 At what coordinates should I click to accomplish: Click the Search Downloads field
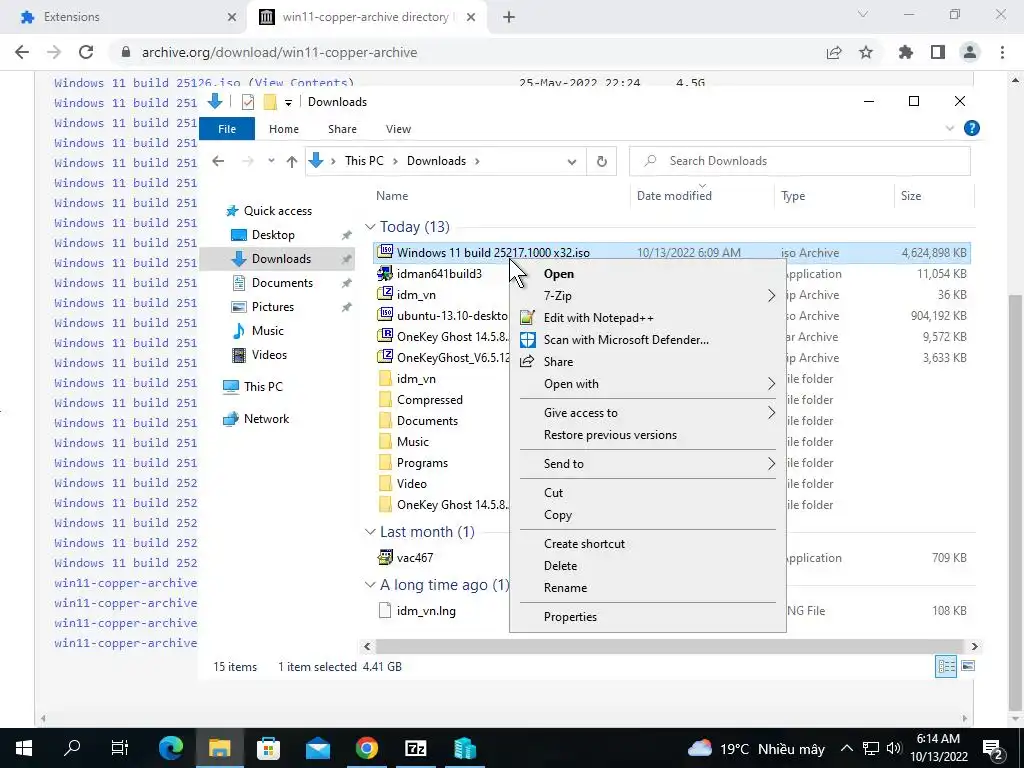pos(799,161)
